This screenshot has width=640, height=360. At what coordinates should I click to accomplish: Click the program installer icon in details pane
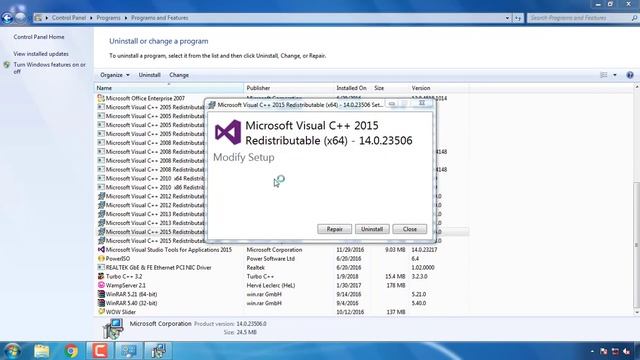(113, 329)
